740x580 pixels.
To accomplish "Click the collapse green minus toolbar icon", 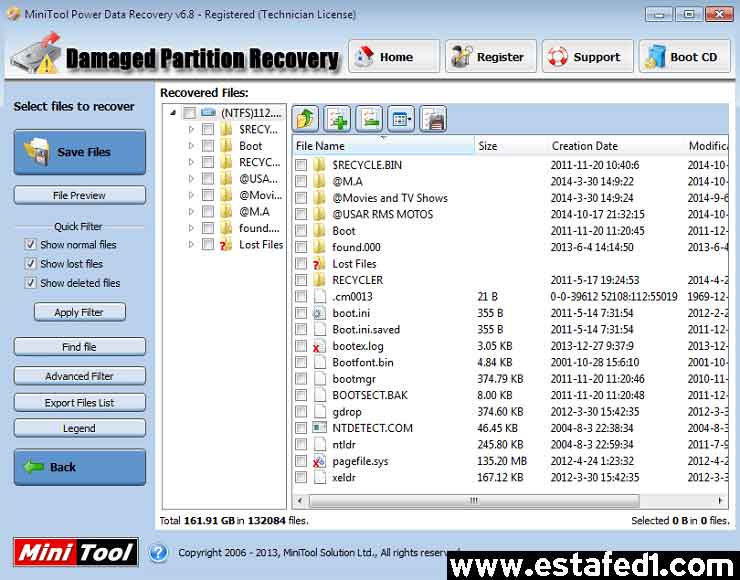I will pos(369,119).
